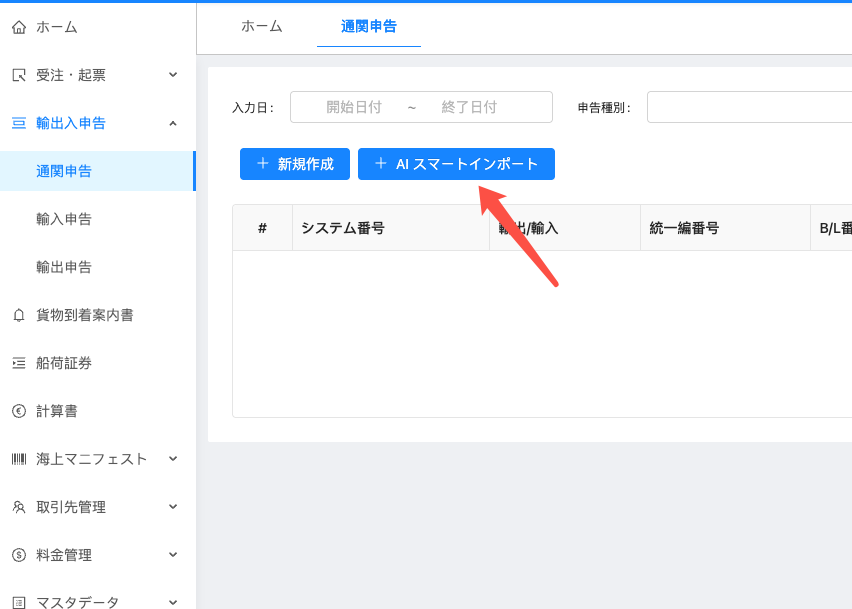Click the 申告種別 label
The height and width of the screenshot is (609, 852).
click(x=604, y=108)
